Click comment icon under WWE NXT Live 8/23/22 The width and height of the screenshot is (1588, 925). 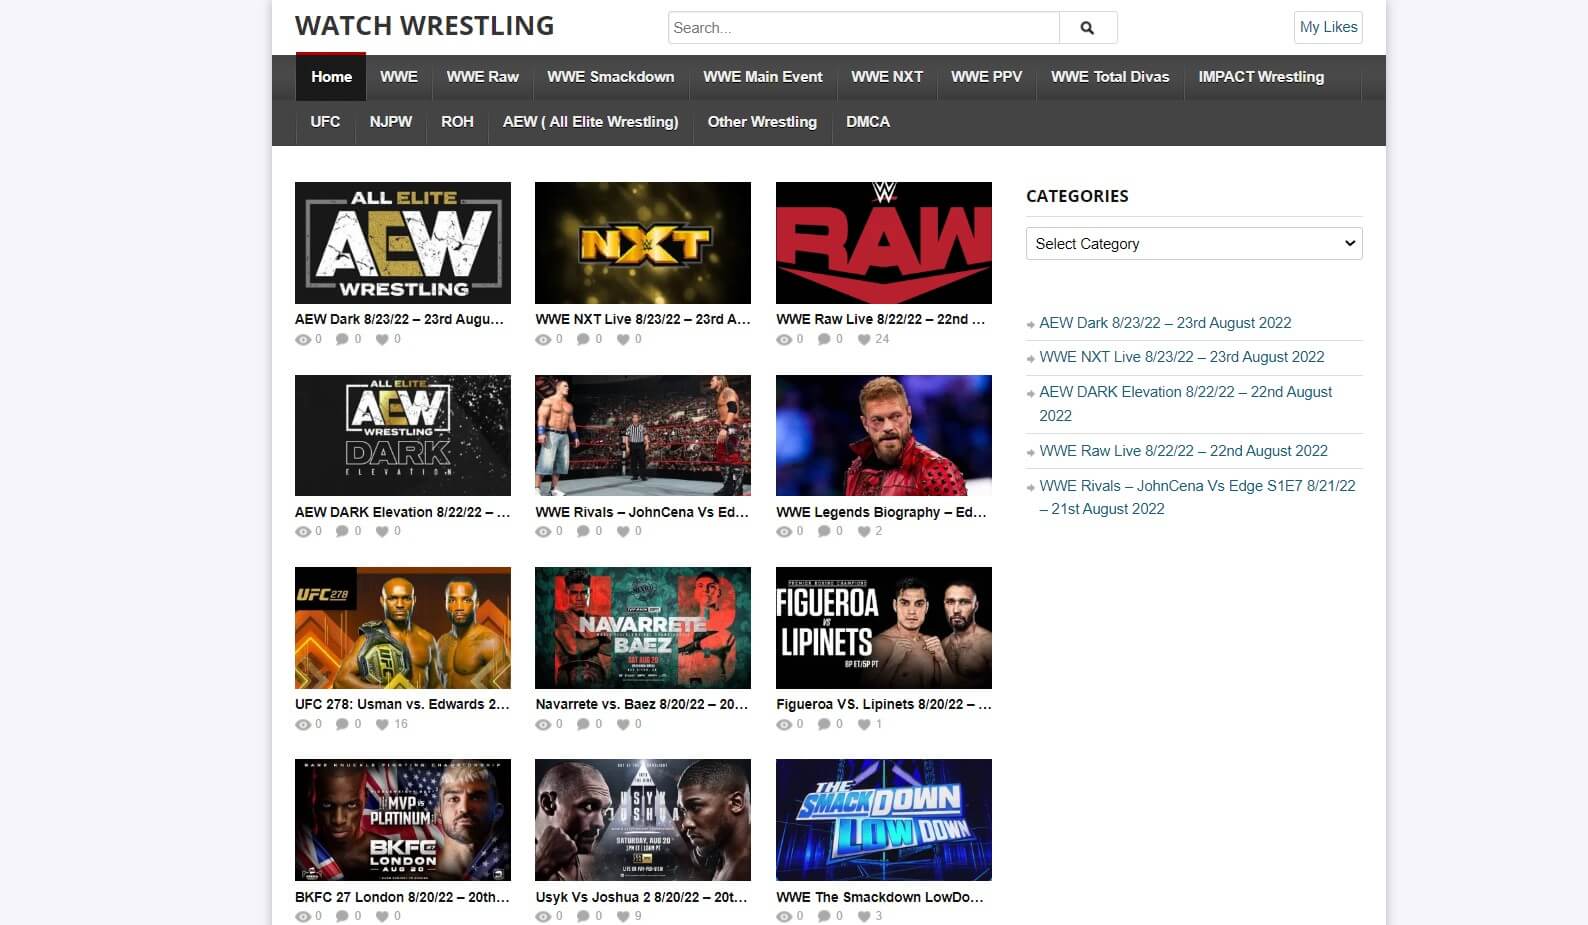(583, 340)
